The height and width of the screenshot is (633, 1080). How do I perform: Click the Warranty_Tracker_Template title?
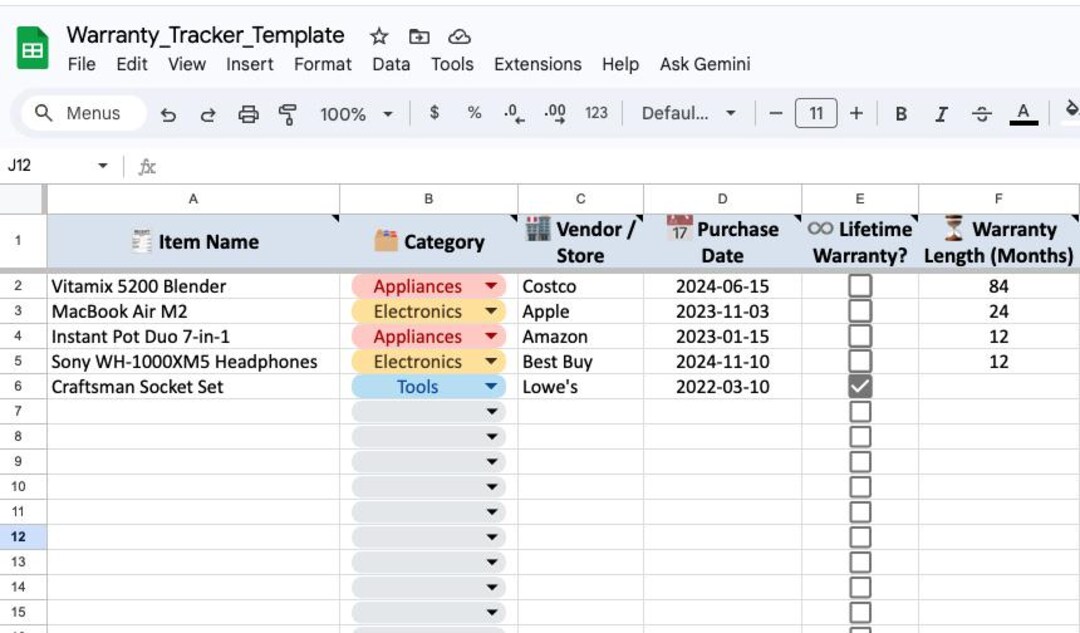coord(205,35)
